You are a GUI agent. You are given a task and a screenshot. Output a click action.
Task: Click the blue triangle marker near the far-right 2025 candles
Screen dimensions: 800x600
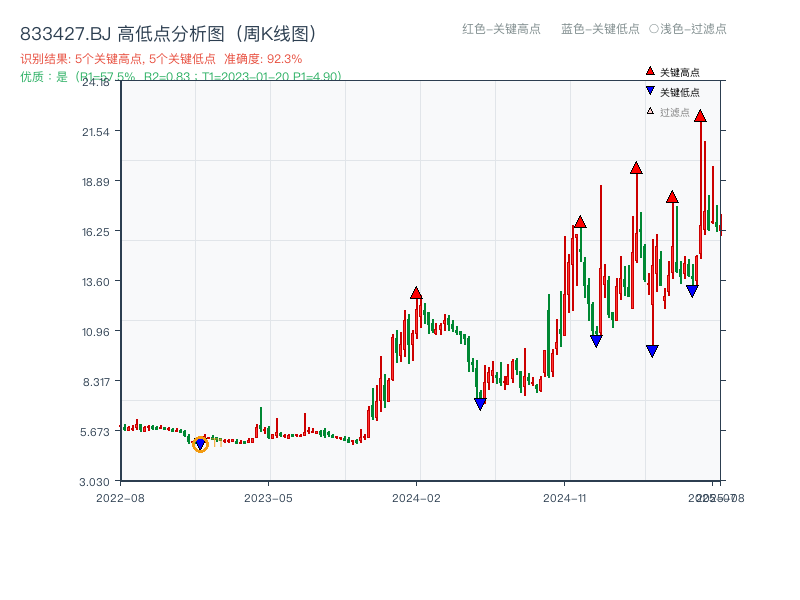[x=693, y=289]
